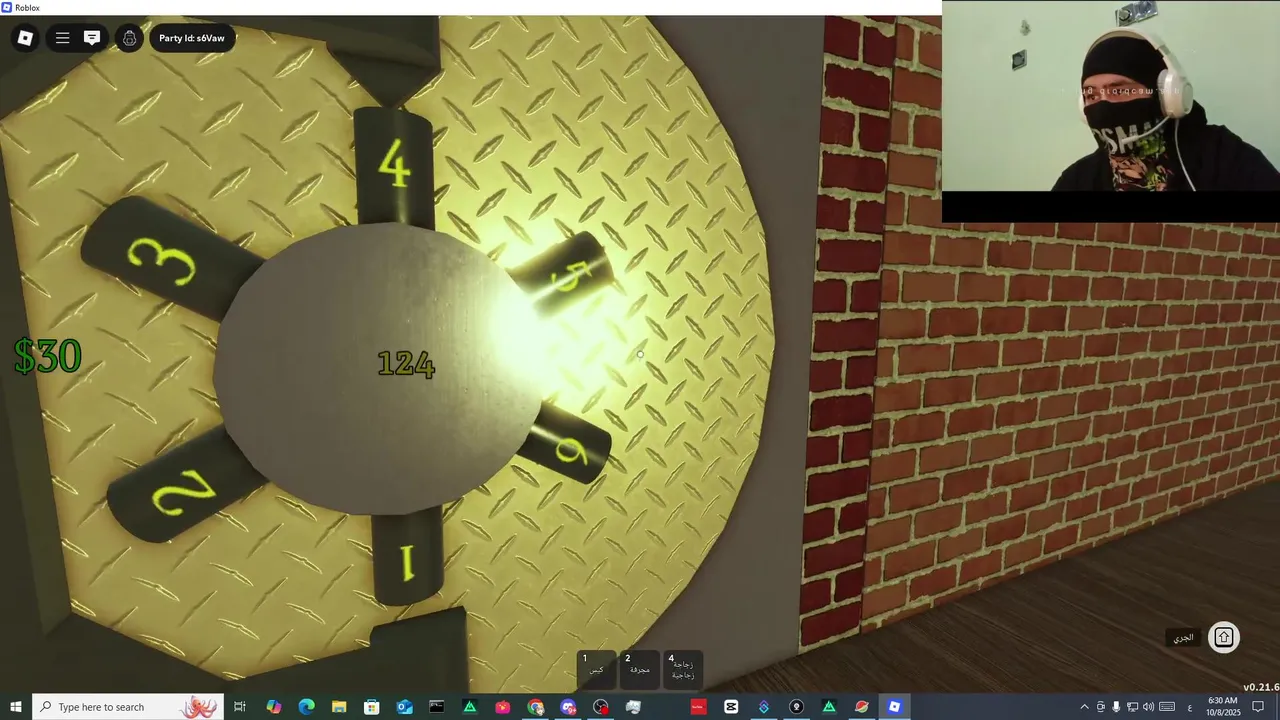This screenshot has width=1280, height=720.
Task: Open Discord from the taskbar
Action: pyautogui.click(x=568, y=707)
